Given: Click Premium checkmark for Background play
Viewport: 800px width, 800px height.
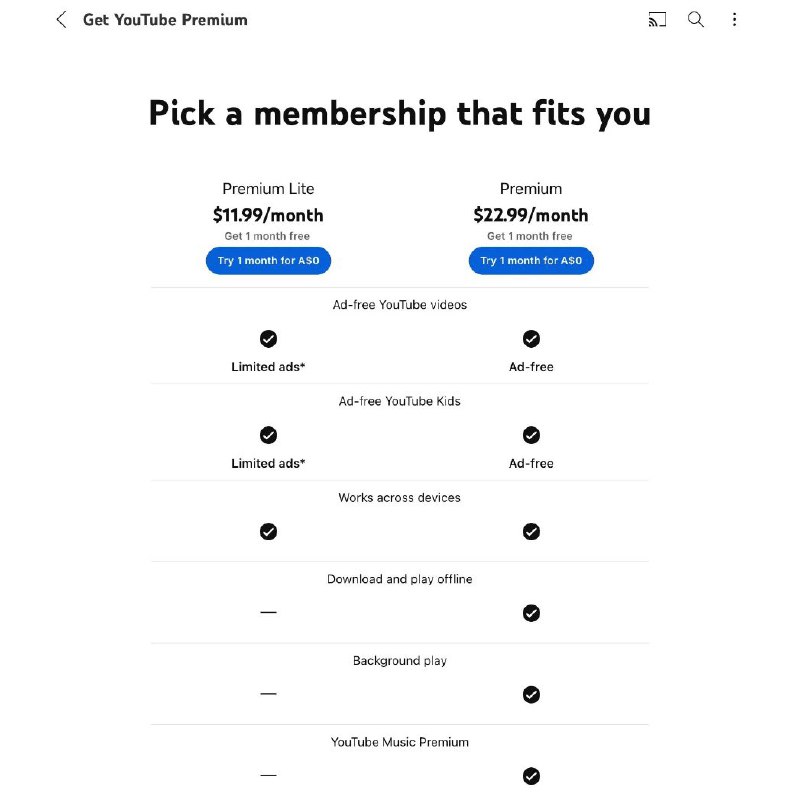Looking at the screenshot, I should tap(531, 695).
